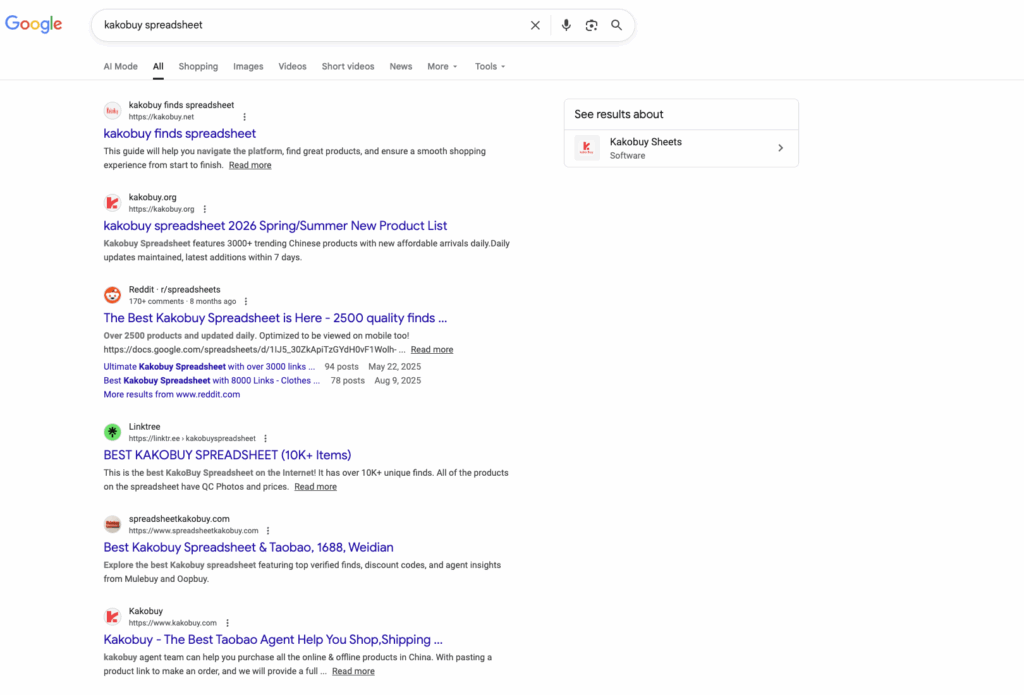The width and height of the screenshot is (1024, 695).
Task: Click the spreadsheetkakobuy.com favicon
Action: tap(112, 524)
